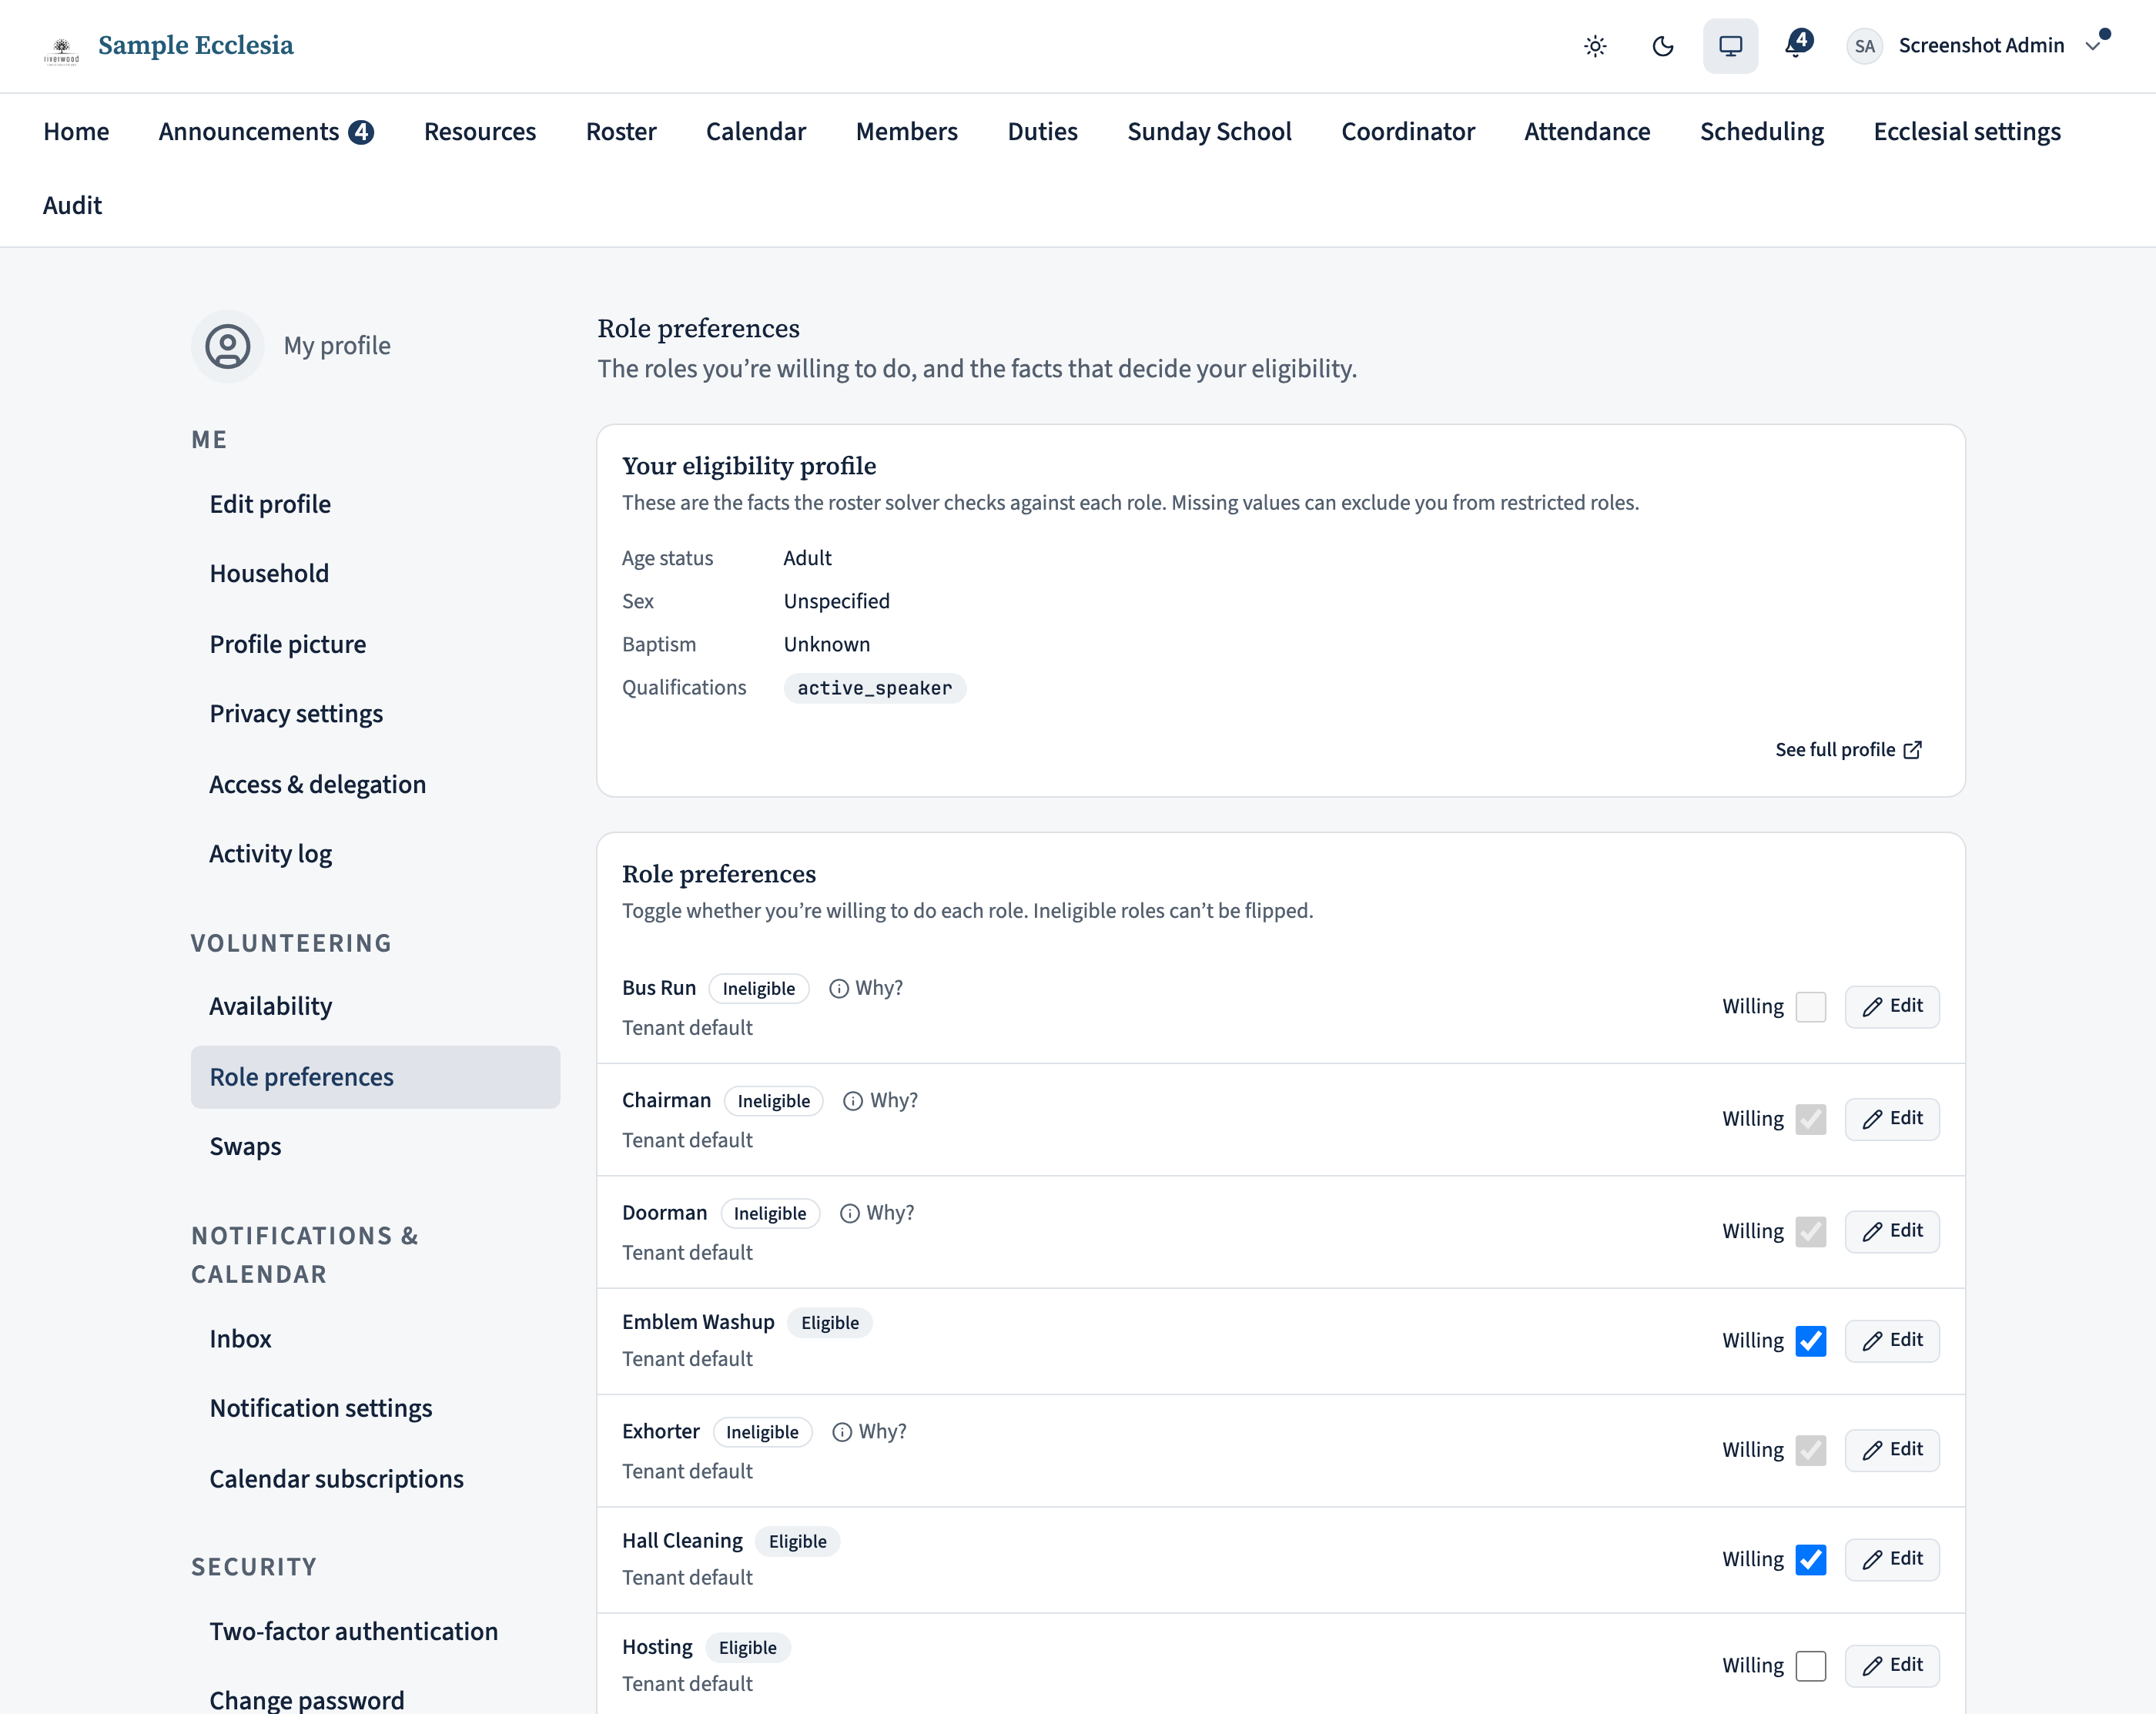The height and width of the screenshot is (1714, 2156).
Task: Open notifications bell icon
Action: pos(1798,44)
